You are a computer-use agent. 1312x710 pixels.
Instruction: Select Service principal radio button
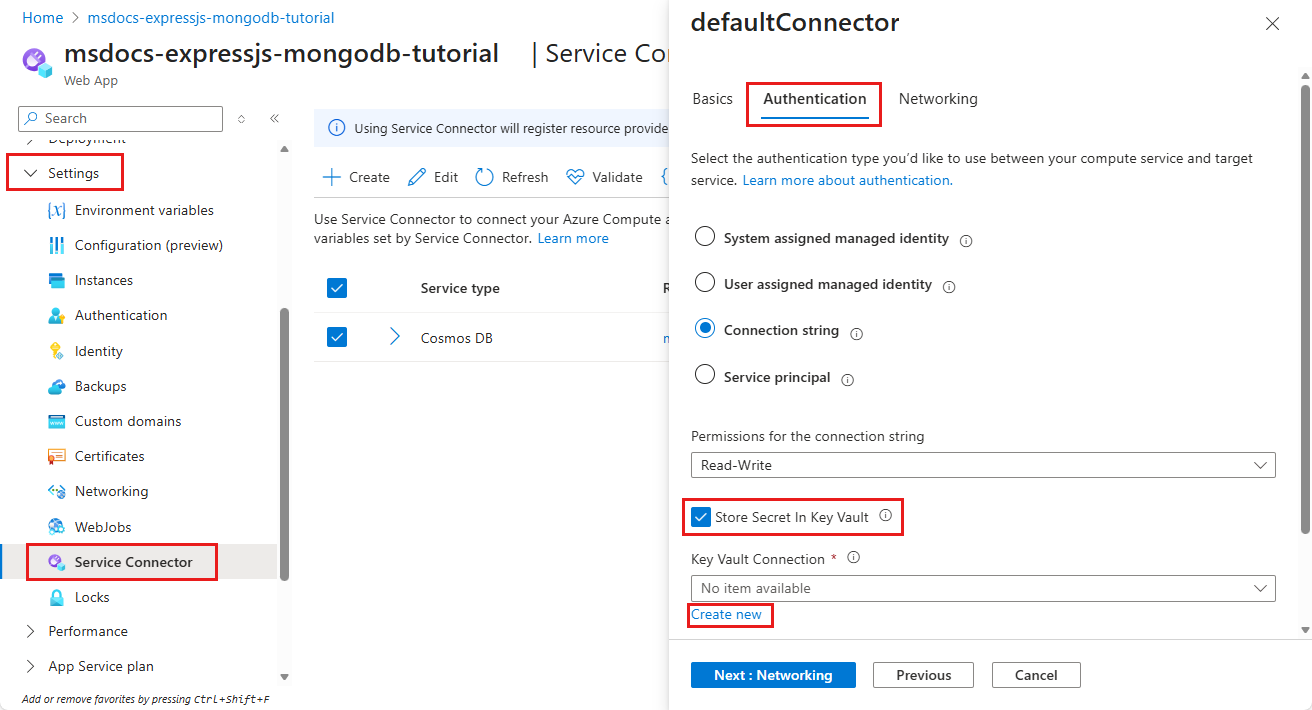(x=705, y=375)
